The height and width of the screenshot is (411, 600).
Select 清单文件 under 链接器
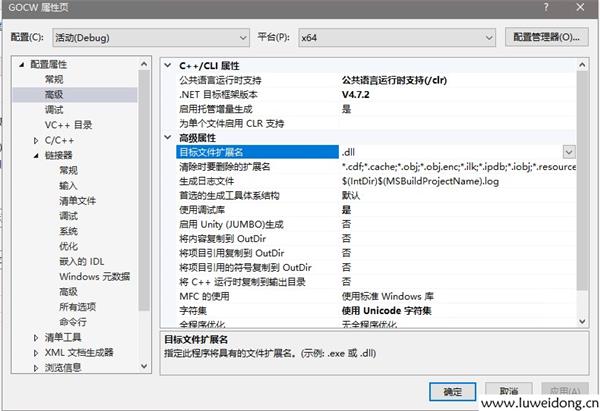[x=78, y=201]
